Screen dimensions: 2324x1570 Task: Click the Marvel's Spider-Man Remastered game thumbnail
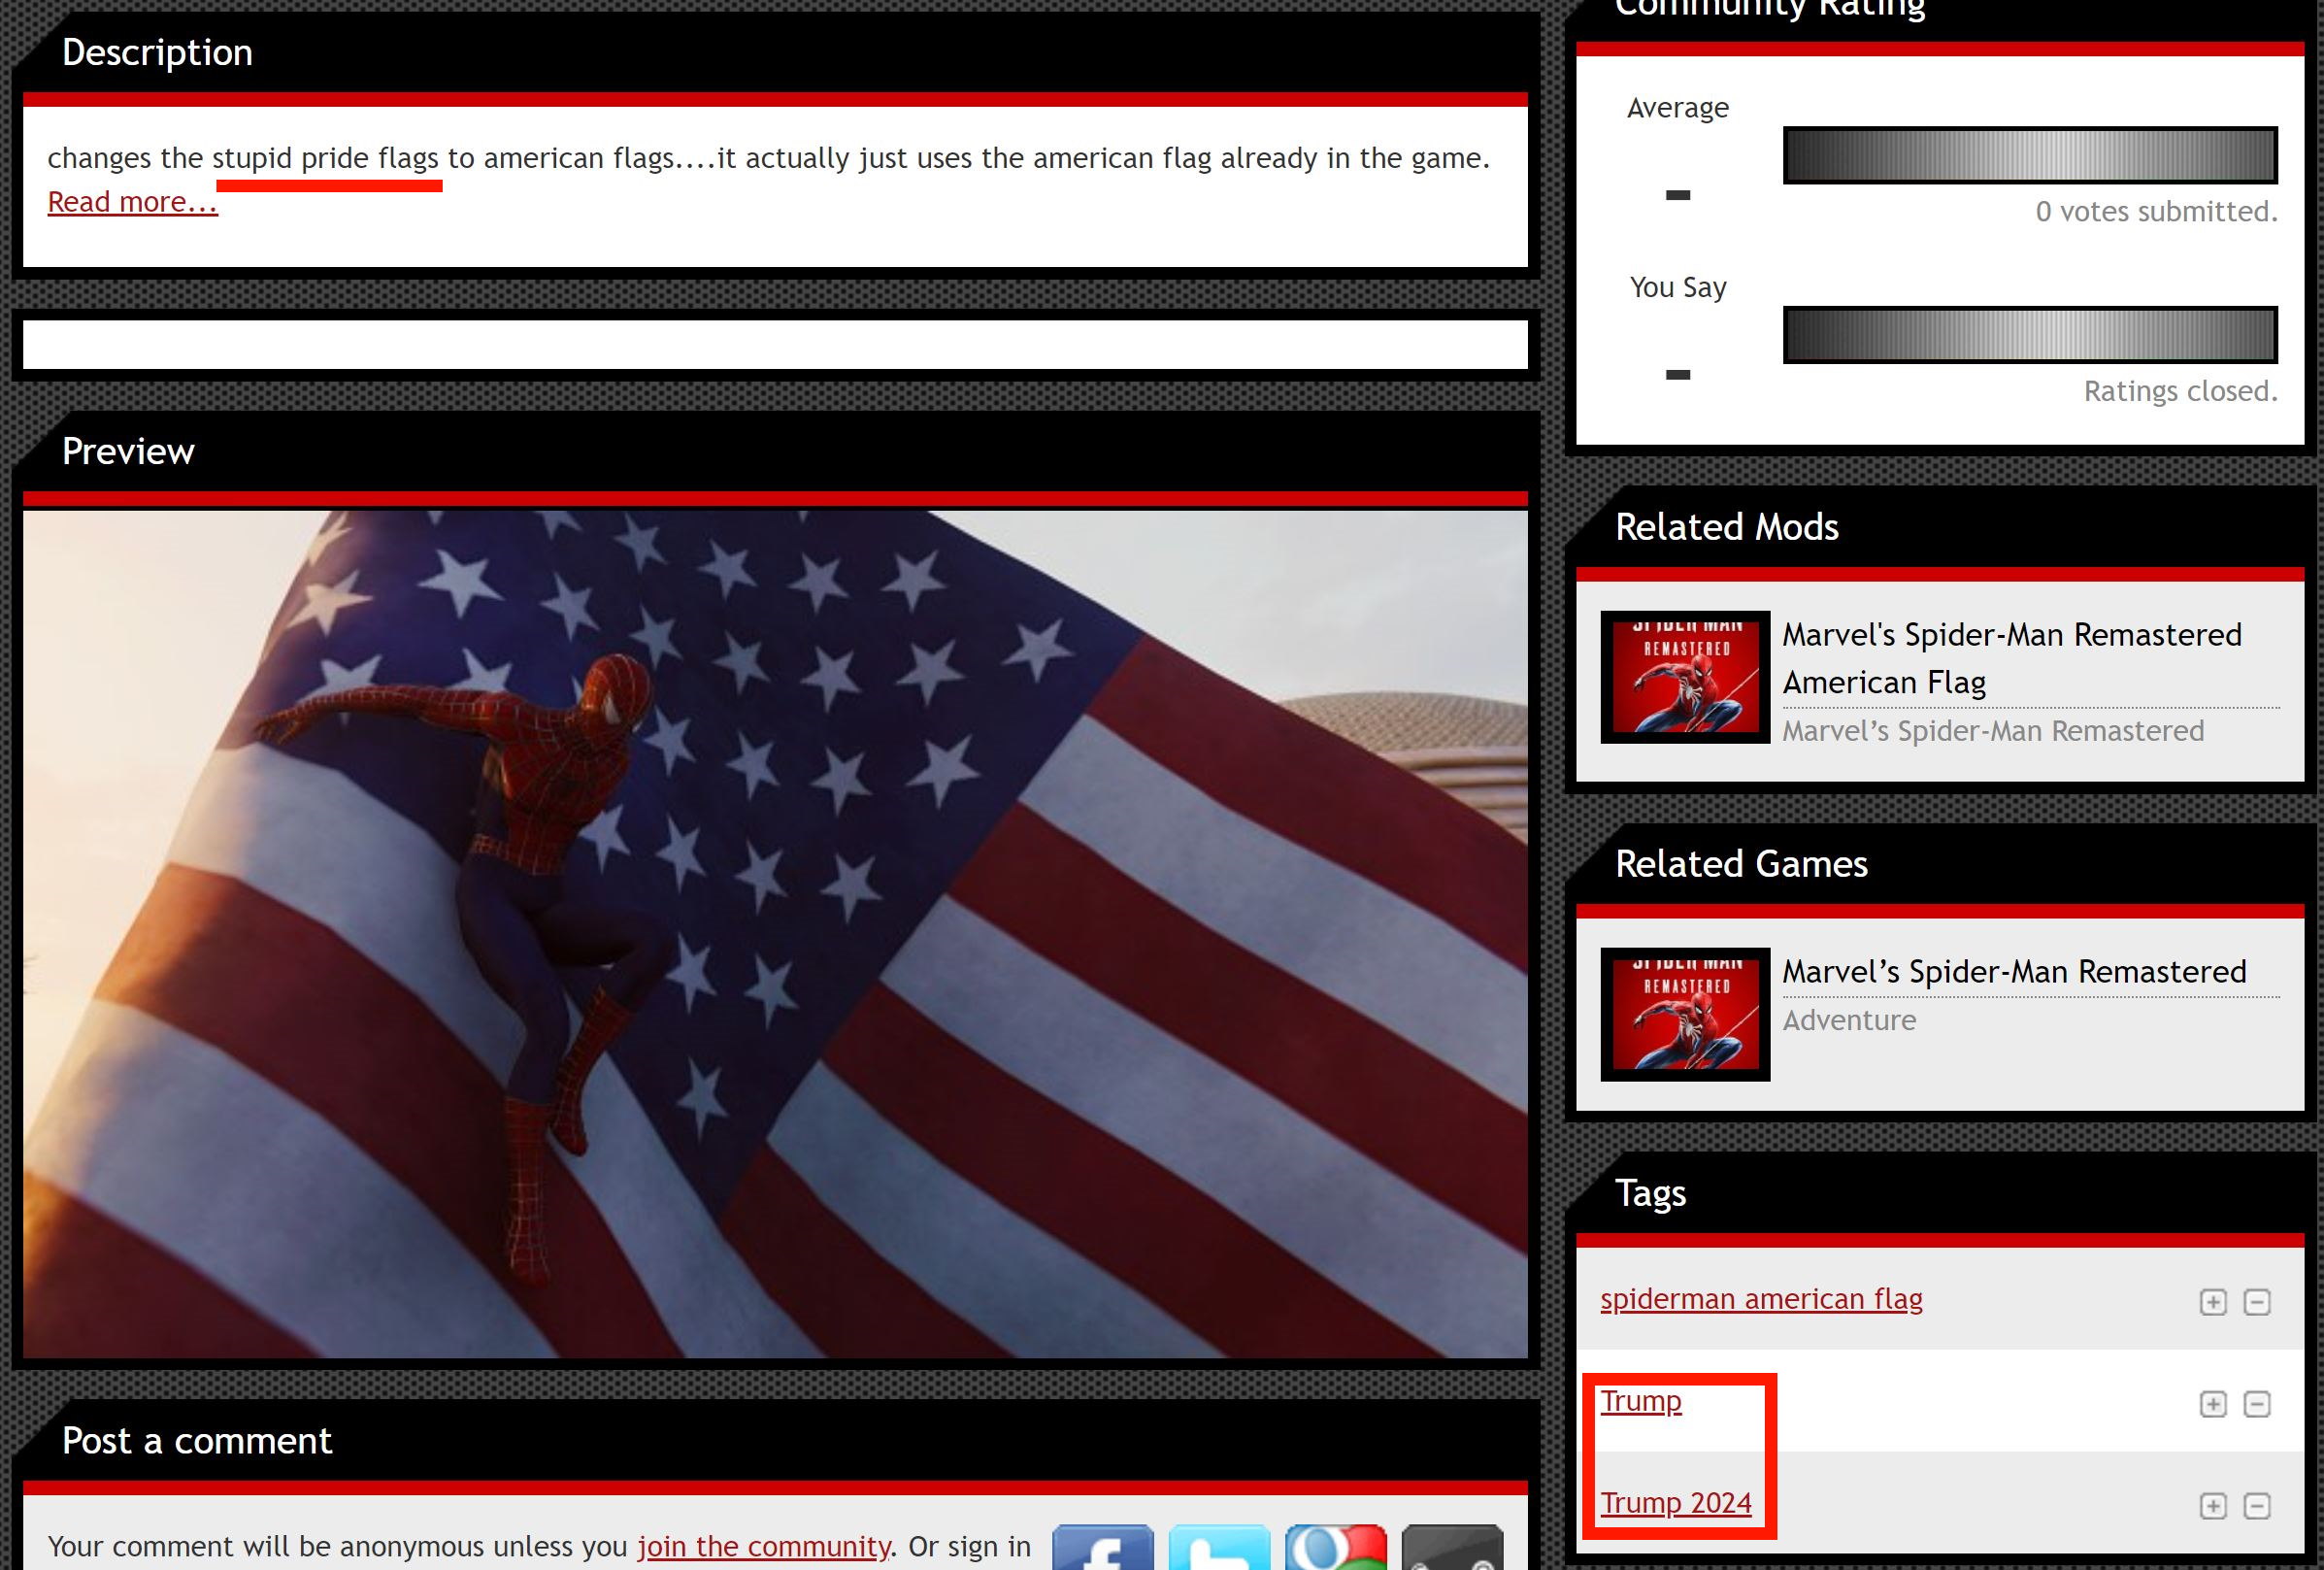point(1685,1013)
